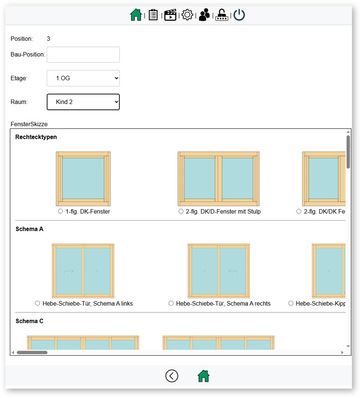Choose Hebe-Schiebe-Tür, Schema A rechts
This screenshot has height=398, width=361.
[171, 303]
